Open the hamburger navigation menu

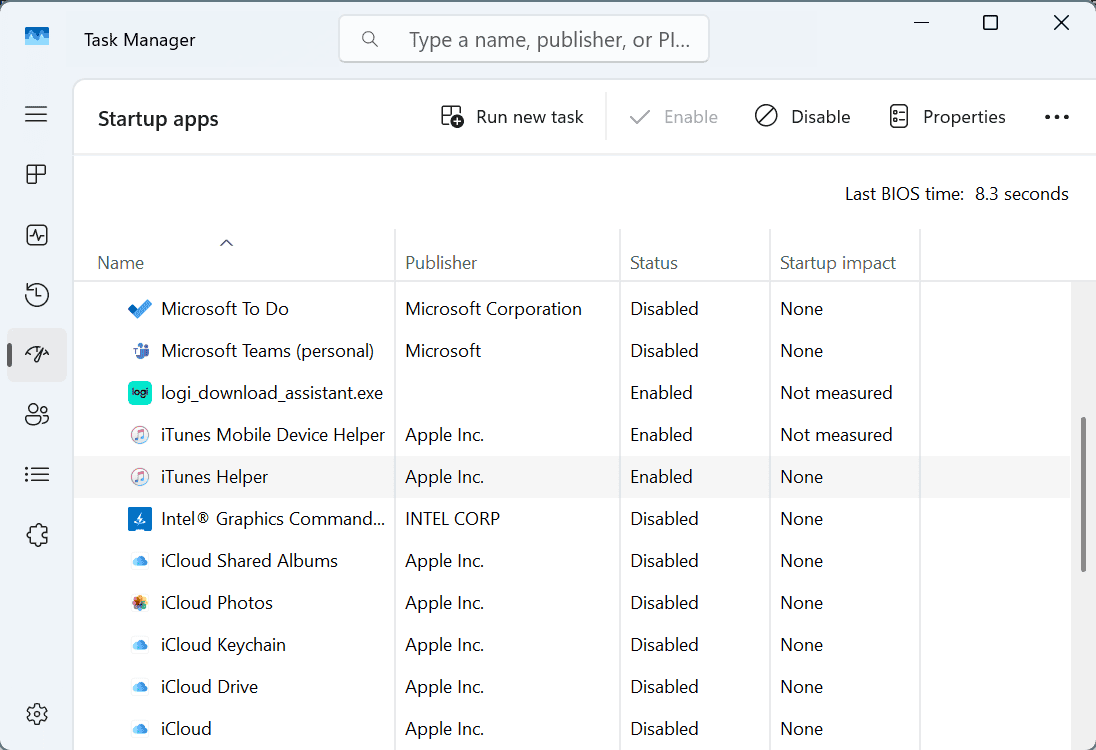point(36,114)
